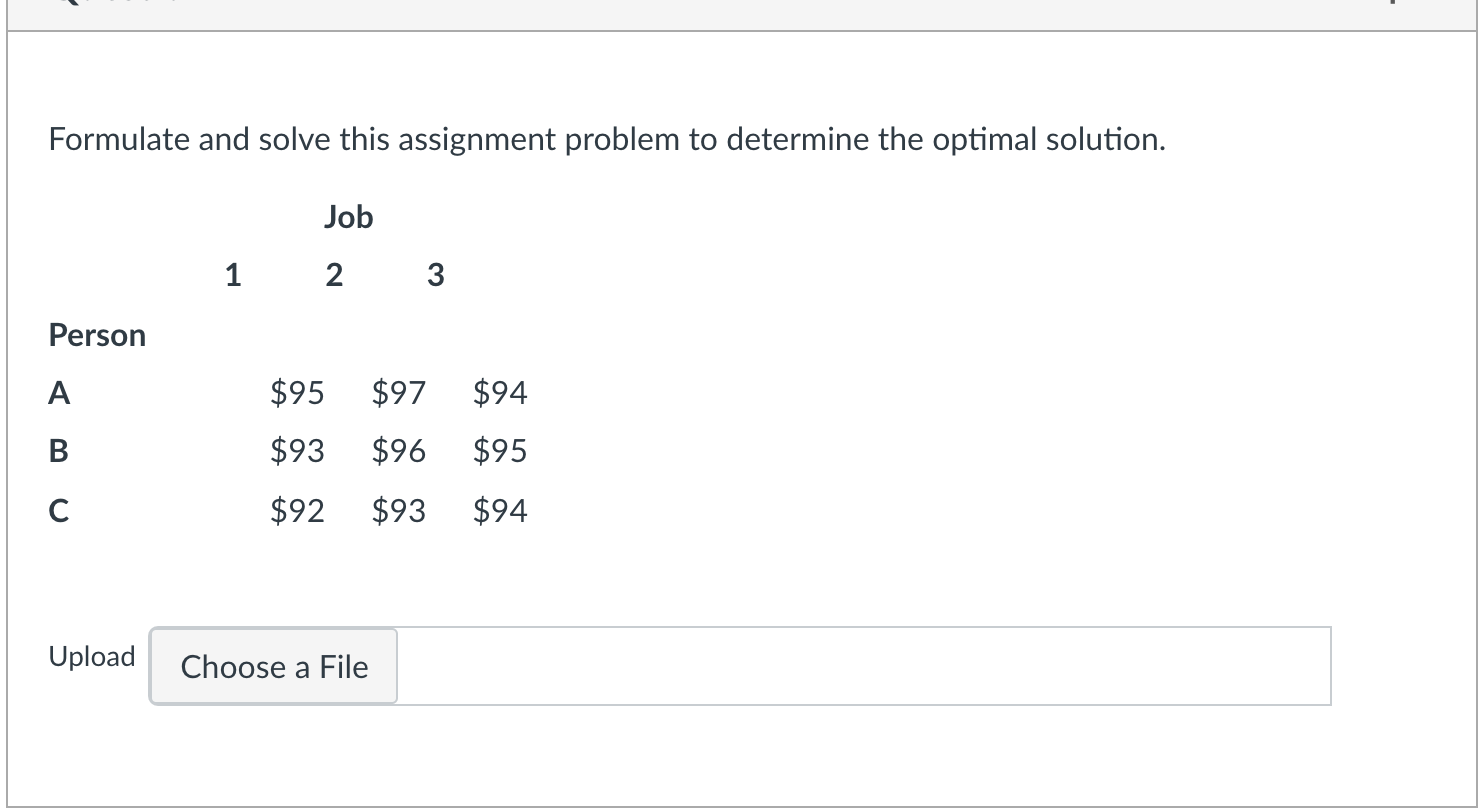Select the $94 value for Person C
The height and width of the screenshot is (810, 1480).
point(500,511)
